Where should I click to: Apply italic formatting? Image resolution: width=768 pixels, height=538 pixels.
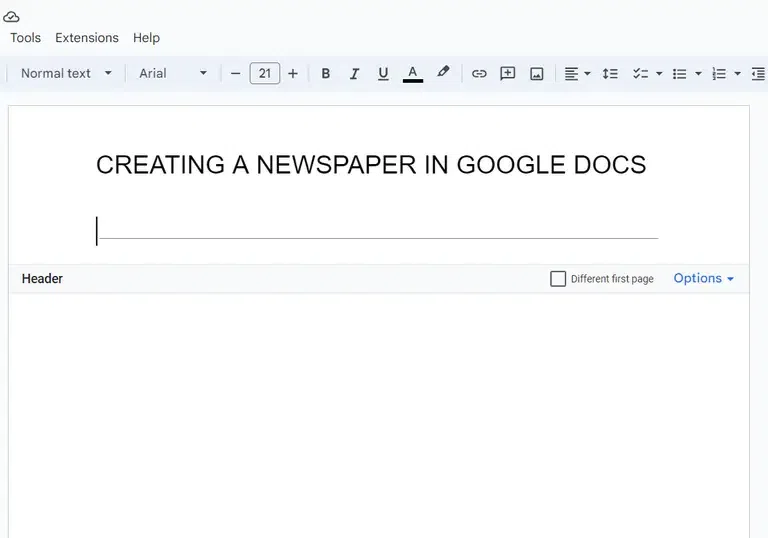point(354,73)
